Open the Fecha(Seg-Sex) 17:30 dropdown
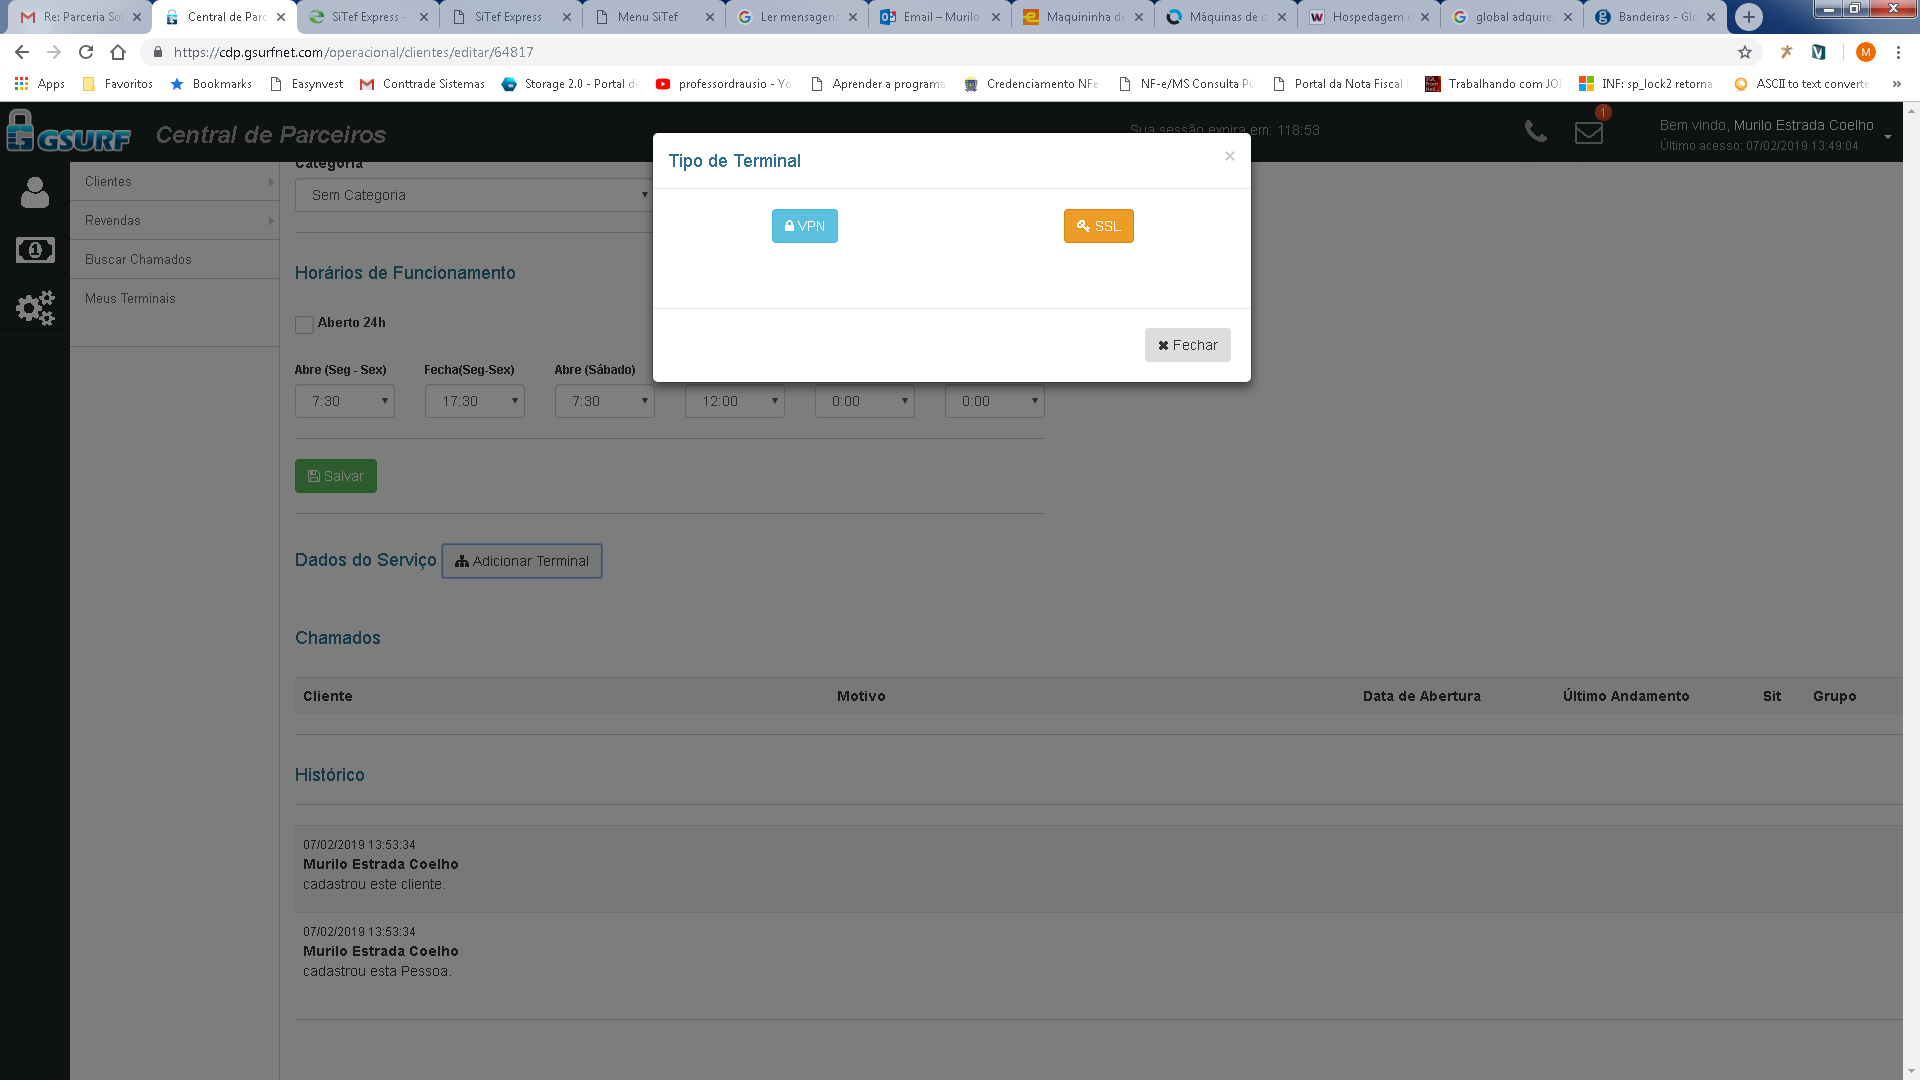Viewport: 1920px width, 1080px height. 474,401
